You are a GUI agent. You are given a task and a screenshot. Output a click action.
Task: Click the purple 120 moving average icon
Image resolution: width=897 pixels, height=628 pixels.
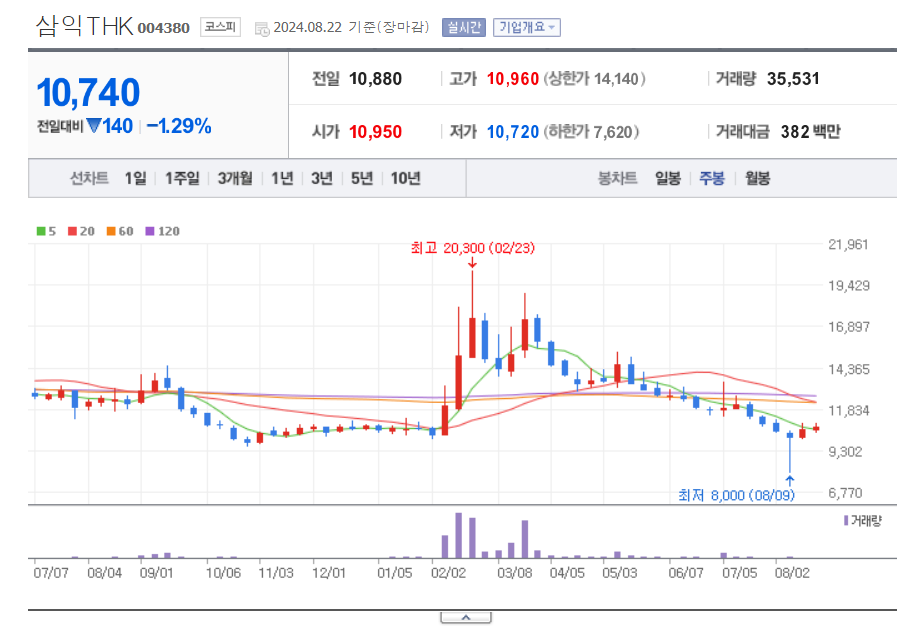pyautogui.click(x=148, y=231)
